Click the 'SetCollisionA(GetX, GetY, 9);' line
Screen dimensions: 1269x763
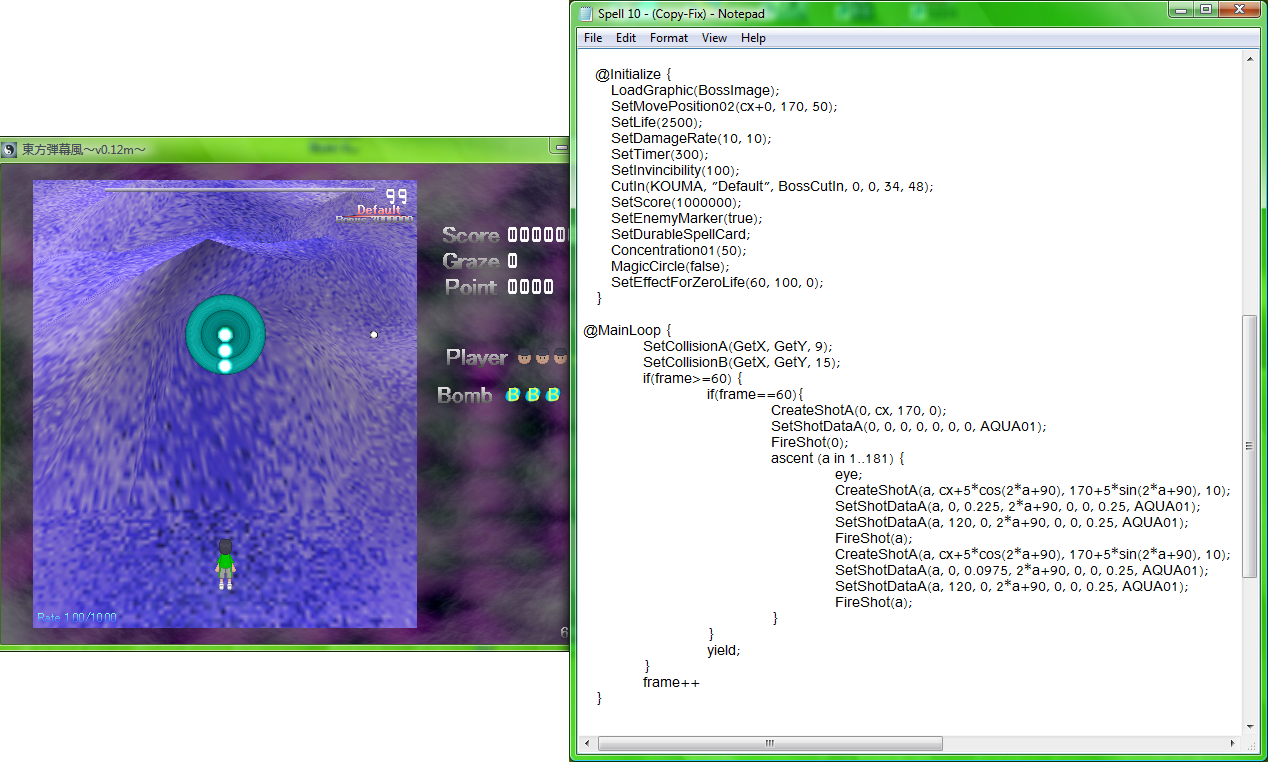pos(738,346)
